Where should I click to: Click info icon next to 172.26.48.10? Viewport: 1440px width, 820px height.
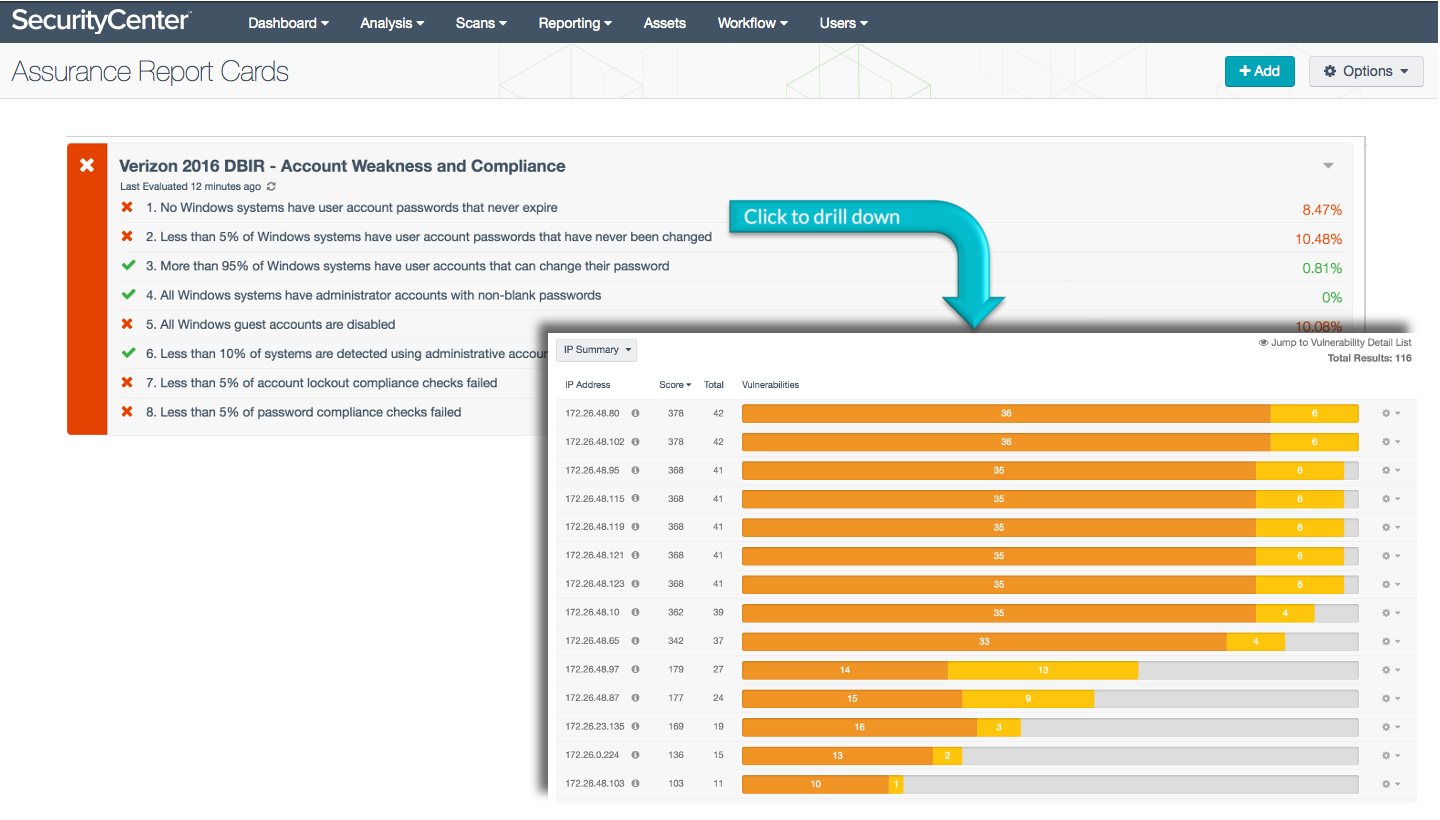pyautogui.click(x=635, y=612)
